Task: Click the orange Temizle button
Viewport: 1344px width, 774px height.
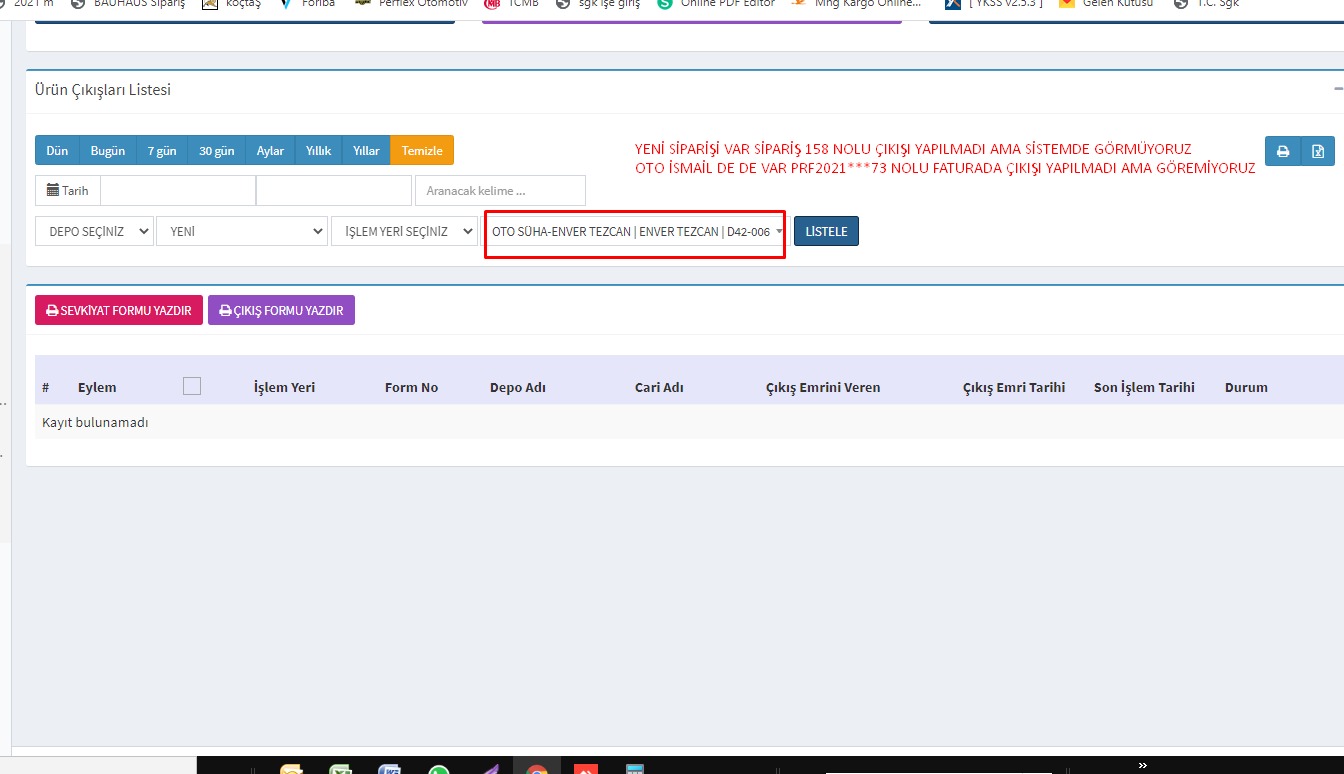Action: tap(422, 151)
